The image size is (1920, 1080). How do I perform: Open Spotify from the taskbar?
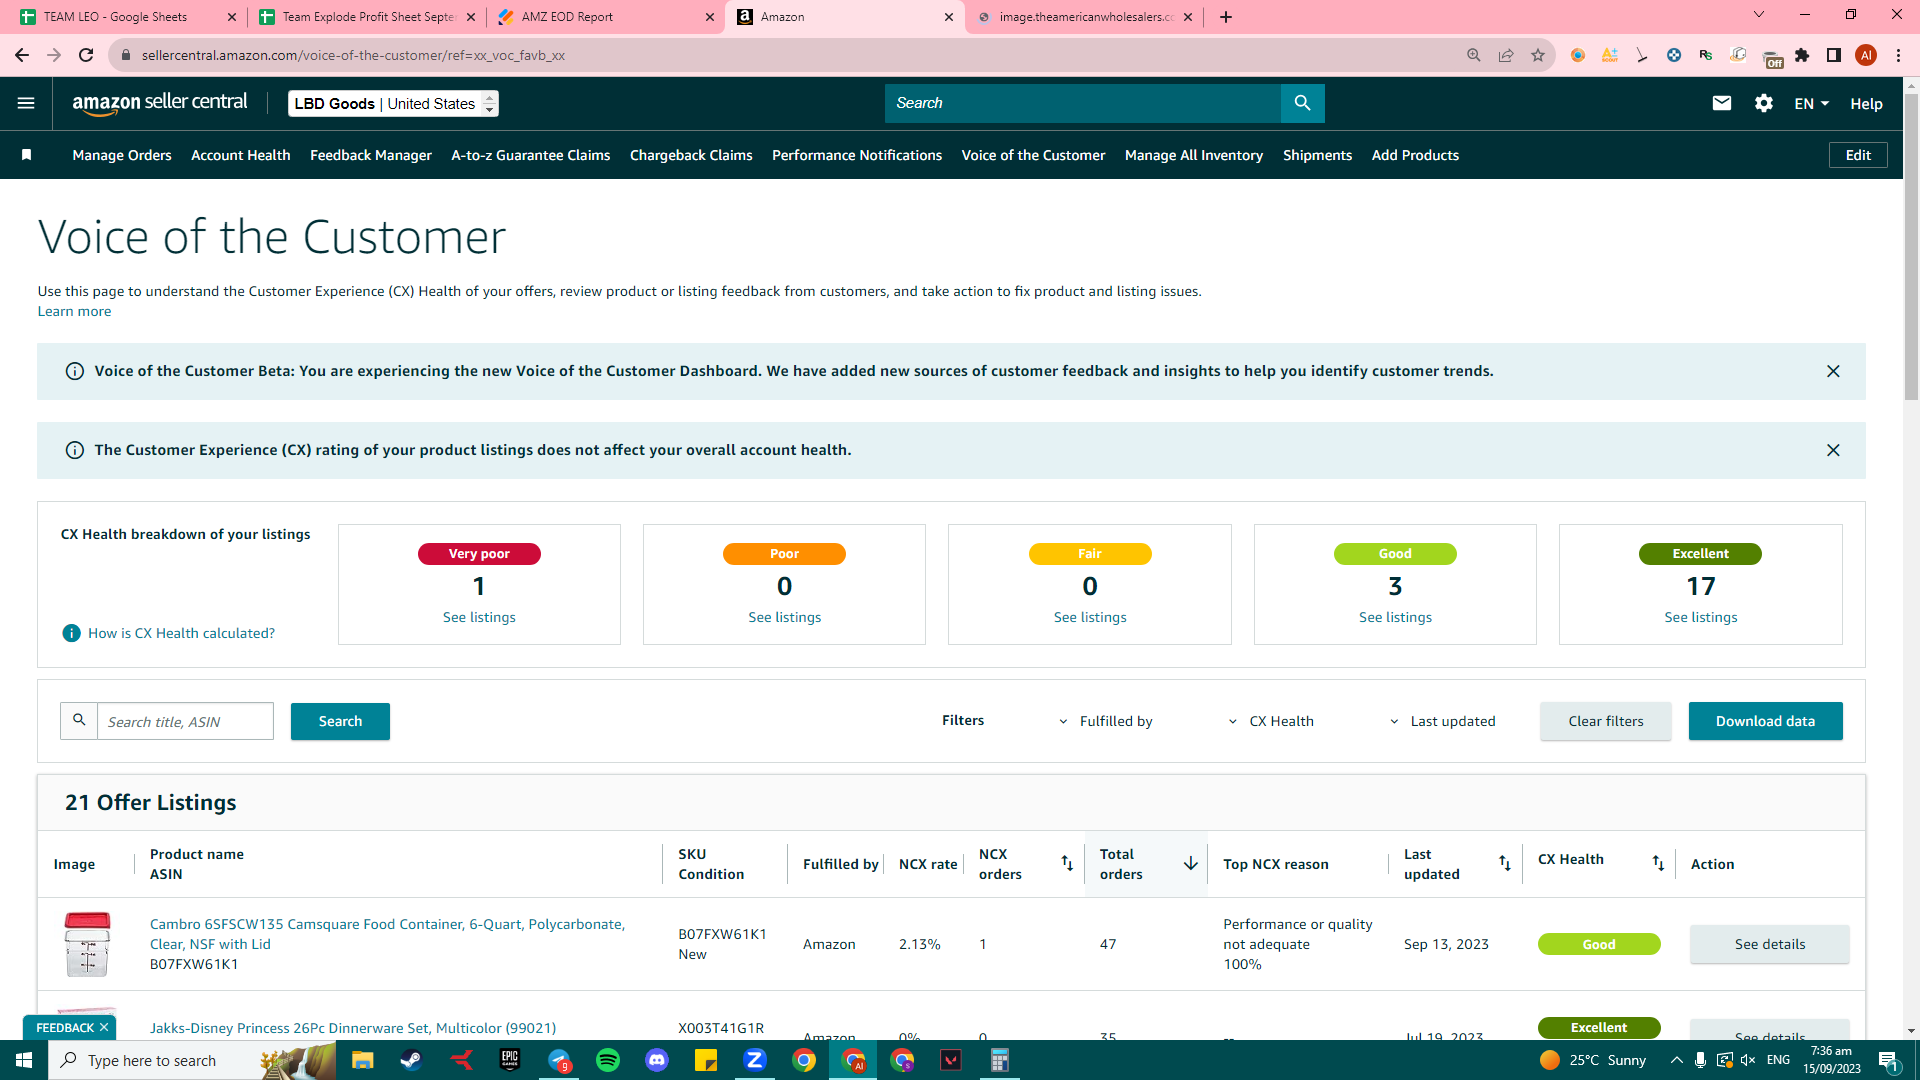[608, 1060]
